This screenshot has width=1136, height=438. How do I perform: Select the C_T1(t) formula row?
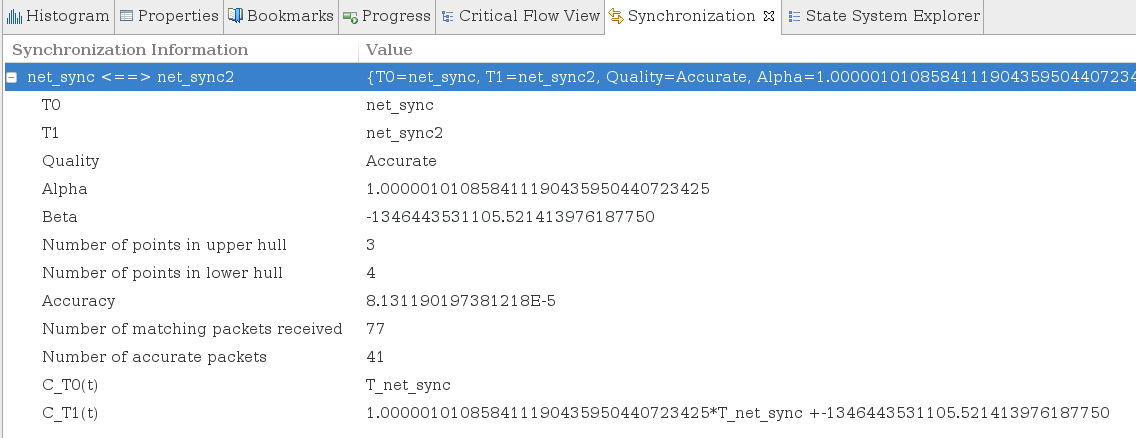70,413
